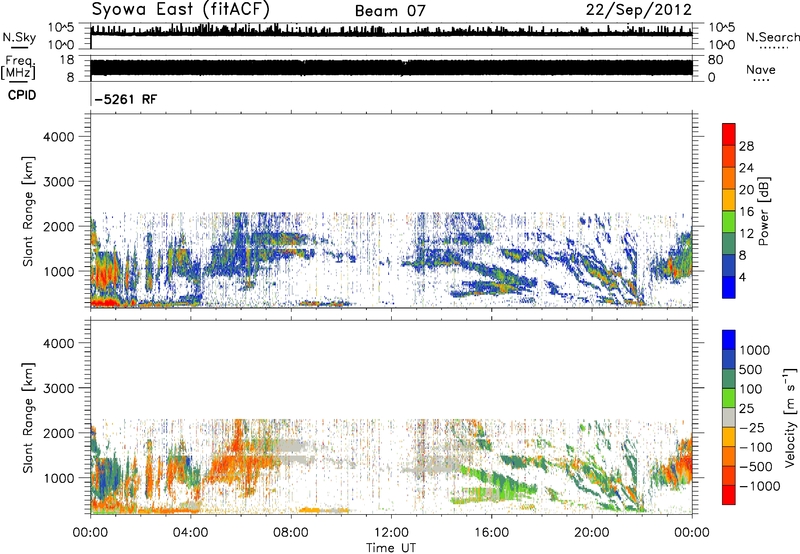
Task: Click the 'Beam 07' label
Action: (x=390, y=11)
